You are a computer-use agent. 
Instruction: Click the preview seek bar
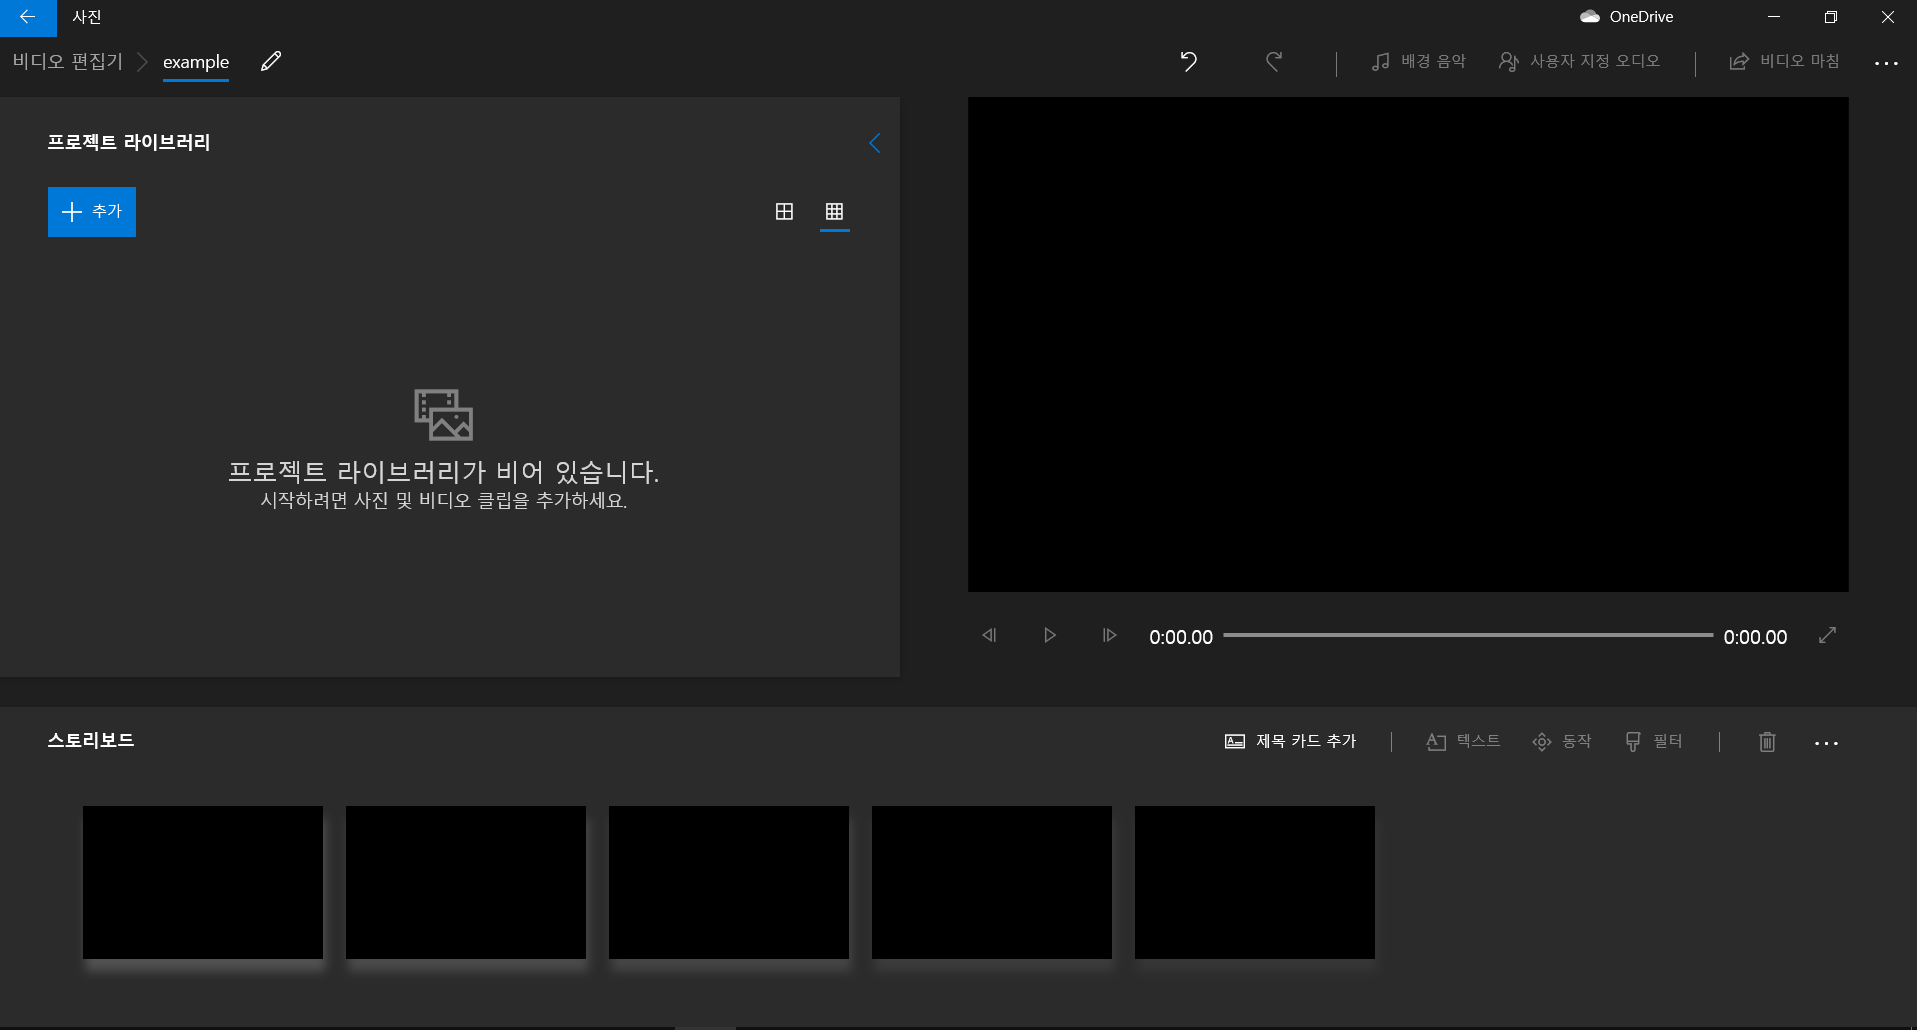1468,636
